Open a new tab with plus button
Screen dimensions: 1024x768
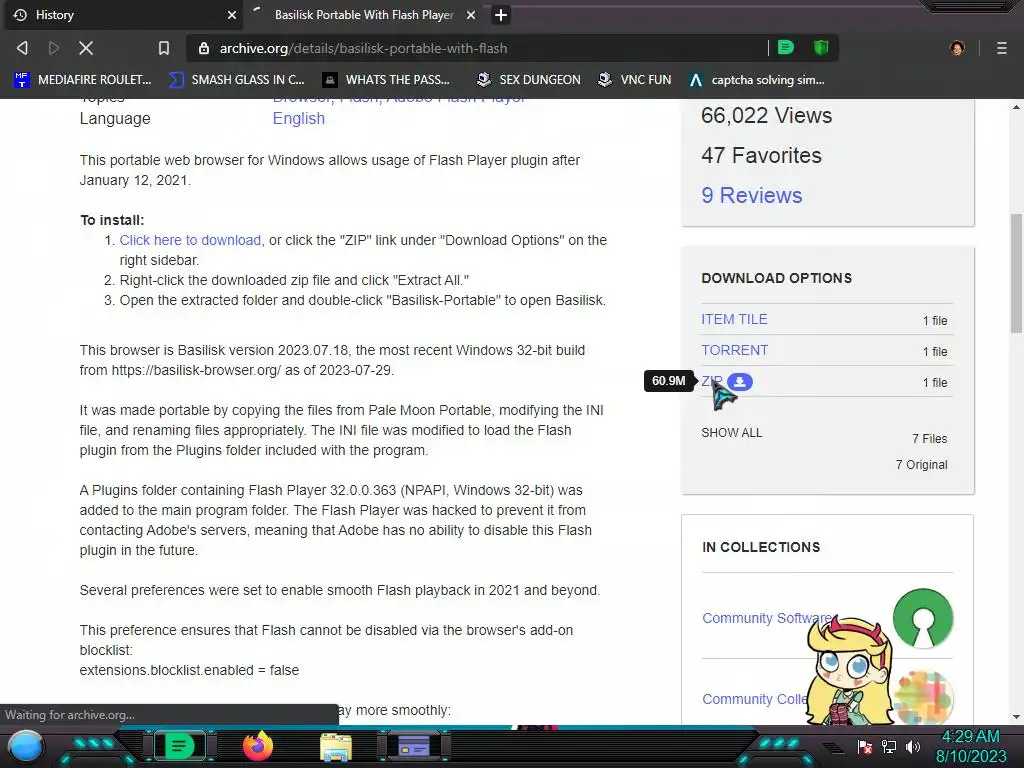pyautogui.click(x=501, y=15)
